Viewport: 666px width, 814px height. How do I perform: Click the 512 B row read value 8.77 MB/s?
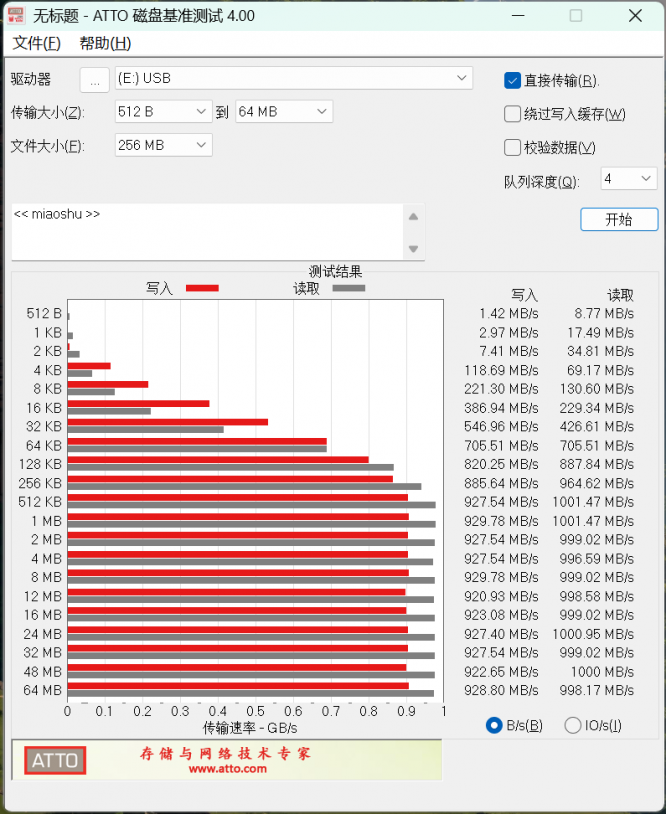[604, 314]
